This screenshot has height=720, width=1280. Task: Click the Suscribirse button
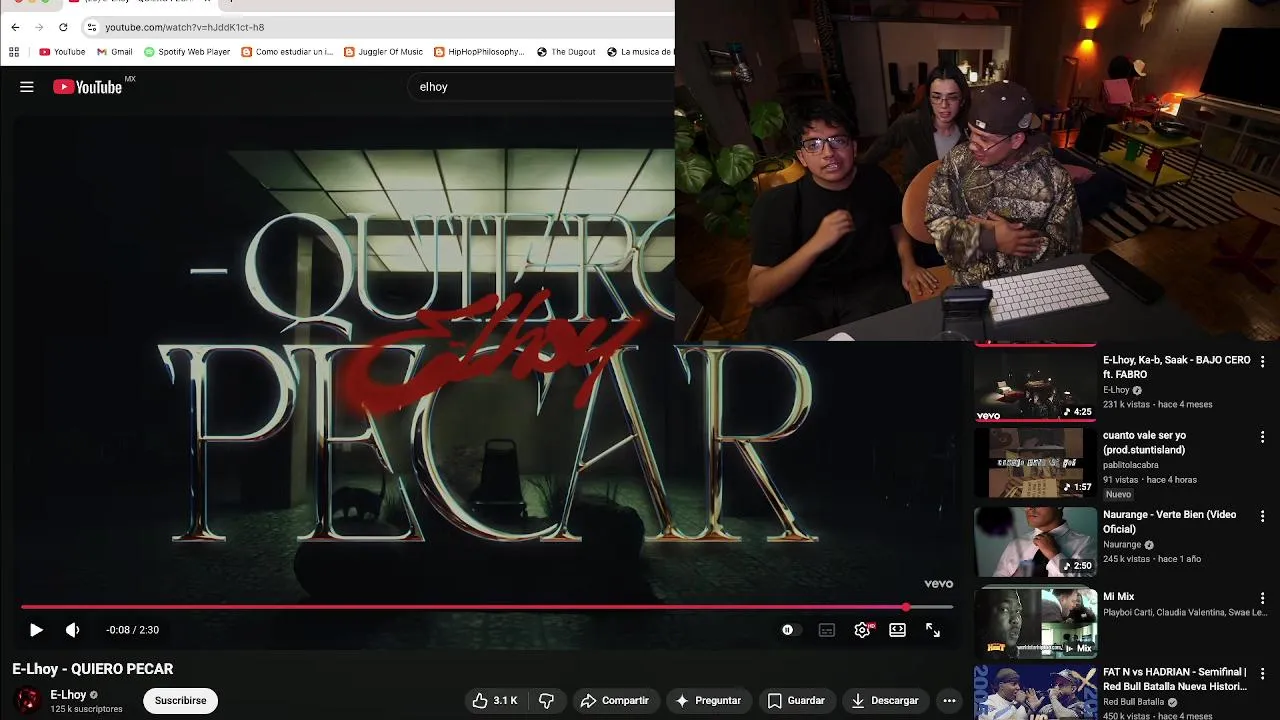coord(180,701)
